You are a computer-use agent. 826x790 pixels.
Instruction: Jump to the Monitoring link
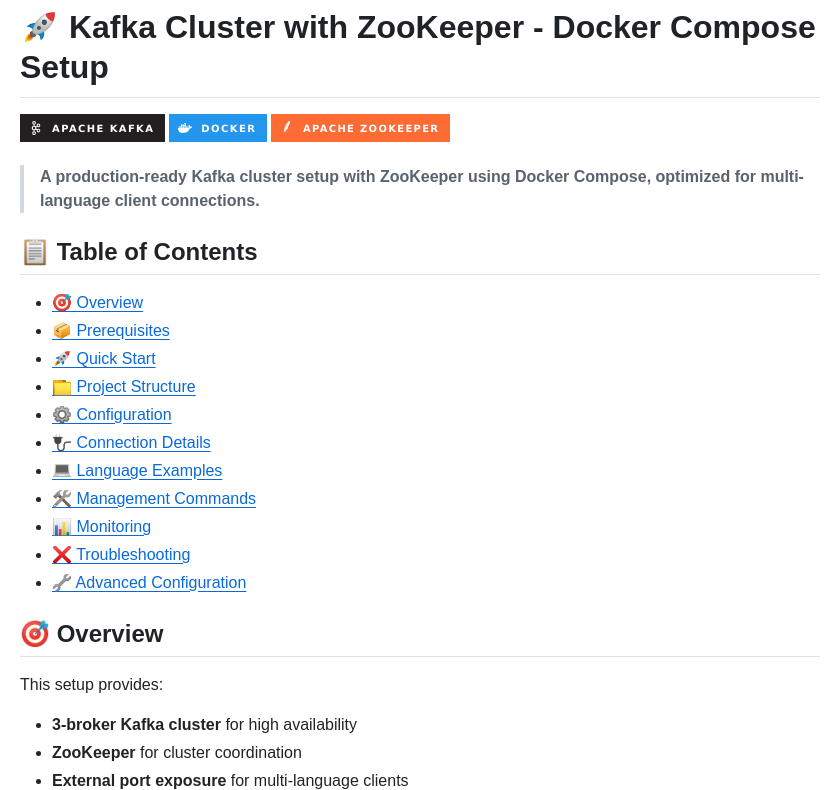(x=113, y=527)
